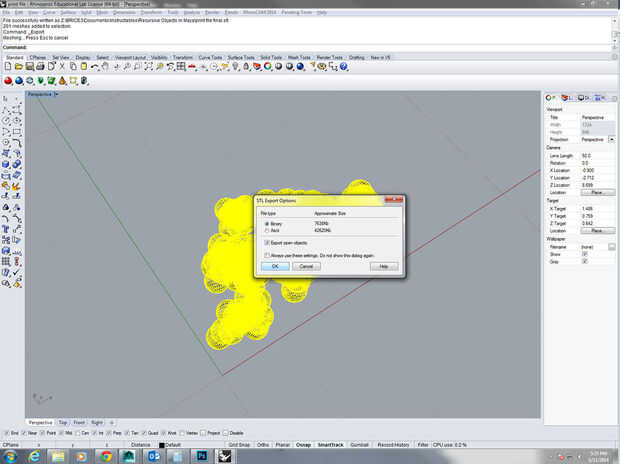The height and width of the screenshot is (464, 620).
Task: Click the Print icon in Standard toolbar
Action: point(40,66)
